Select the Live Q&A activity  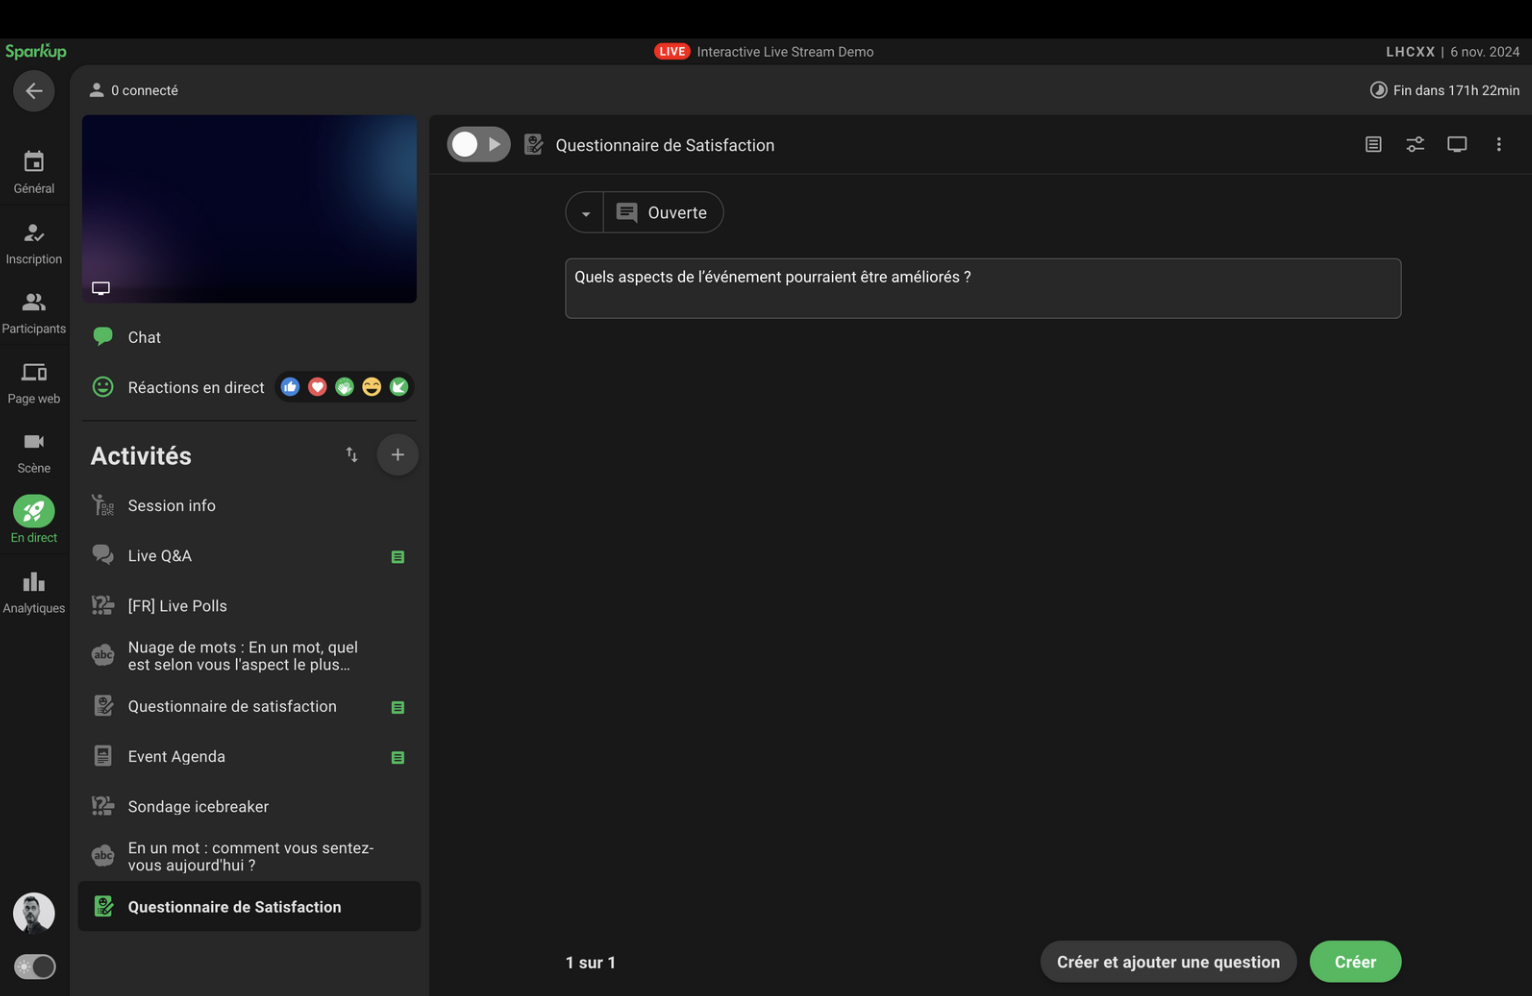tap(160, 556)
